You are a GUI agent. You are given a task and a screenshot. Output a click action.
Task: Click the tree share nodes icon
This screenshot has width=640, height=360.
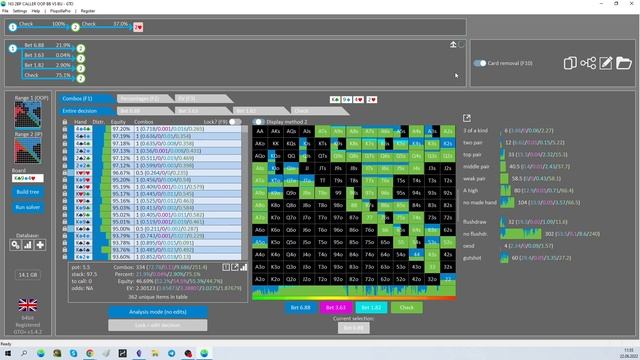588,63
